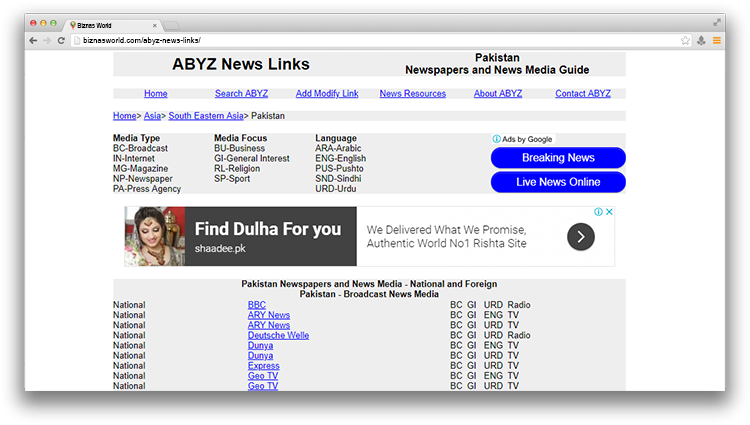
Task: Click the URD-Urdu legend entry
Action: [336, 189]
